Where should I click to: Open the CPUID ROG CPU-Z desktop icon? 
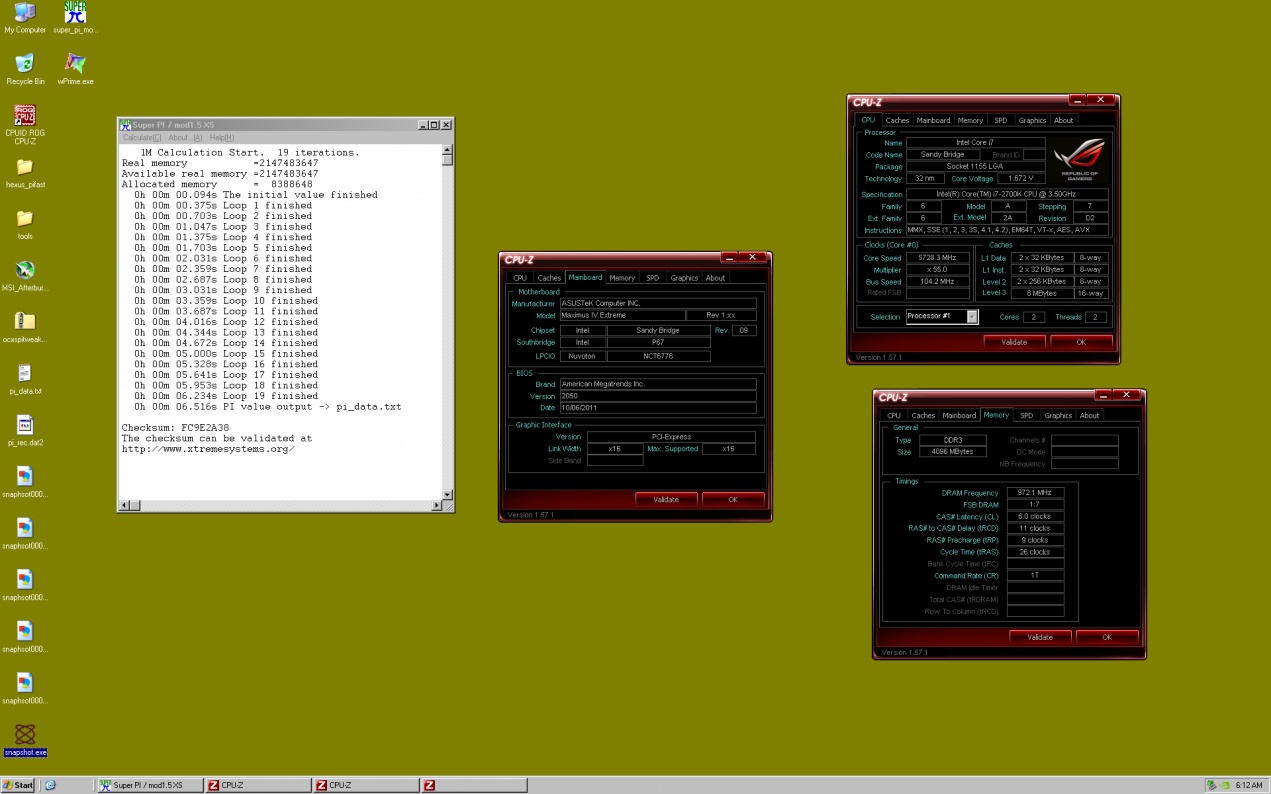24,116
